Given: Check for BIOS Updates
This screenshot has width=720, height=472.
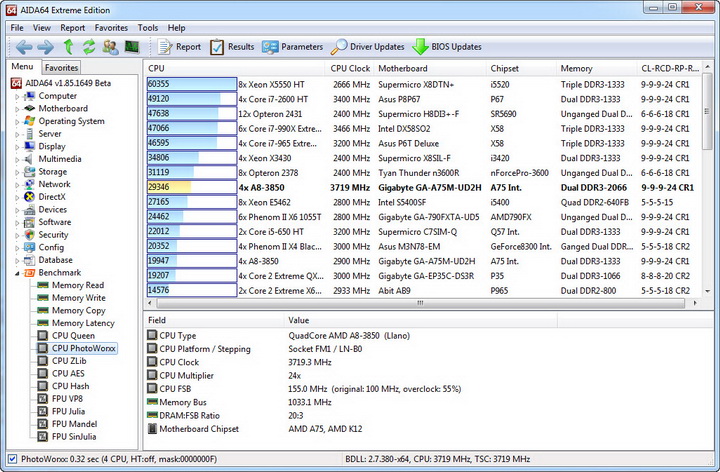Looking at the screenshot, I should coord(447,47).
